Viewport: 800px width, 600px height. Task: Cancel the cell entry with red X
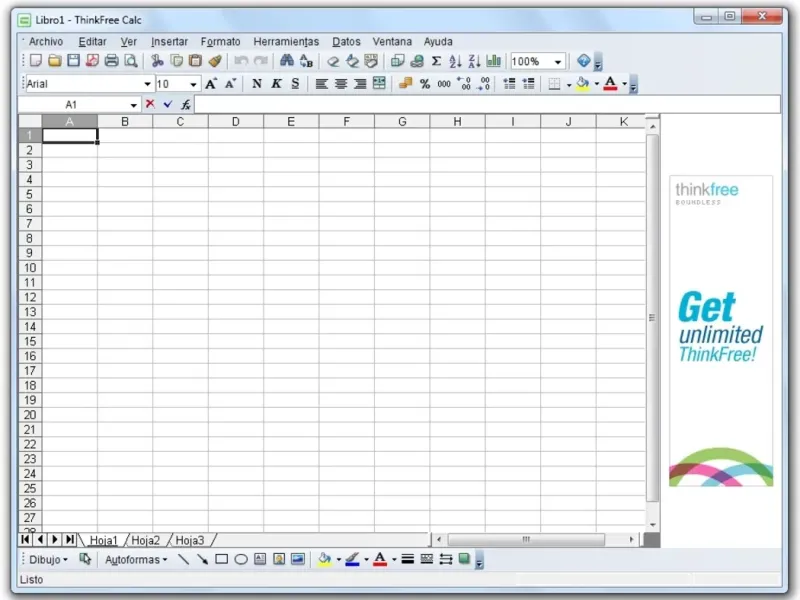(150, 104)
